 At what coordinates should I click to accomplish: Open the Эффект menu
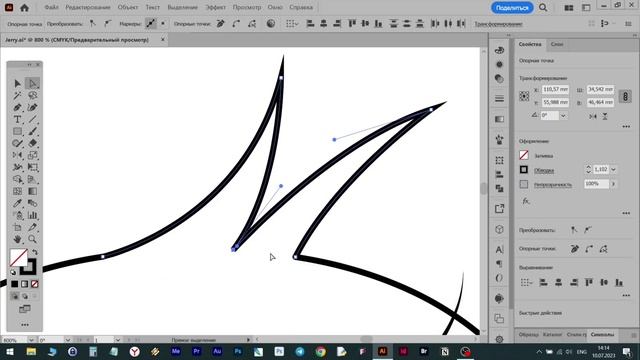(215, 7)
